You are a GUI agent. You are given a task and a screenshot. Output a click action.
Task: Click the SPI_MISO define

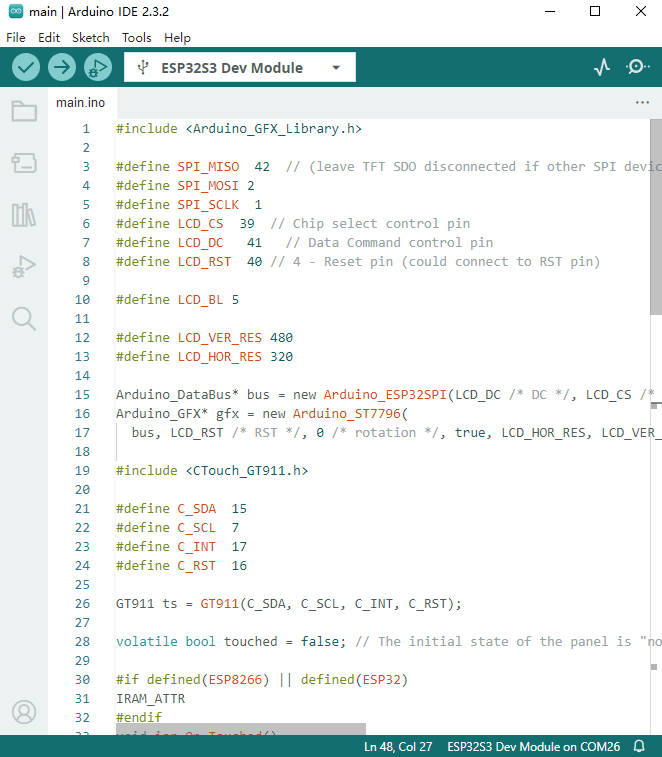208,167
